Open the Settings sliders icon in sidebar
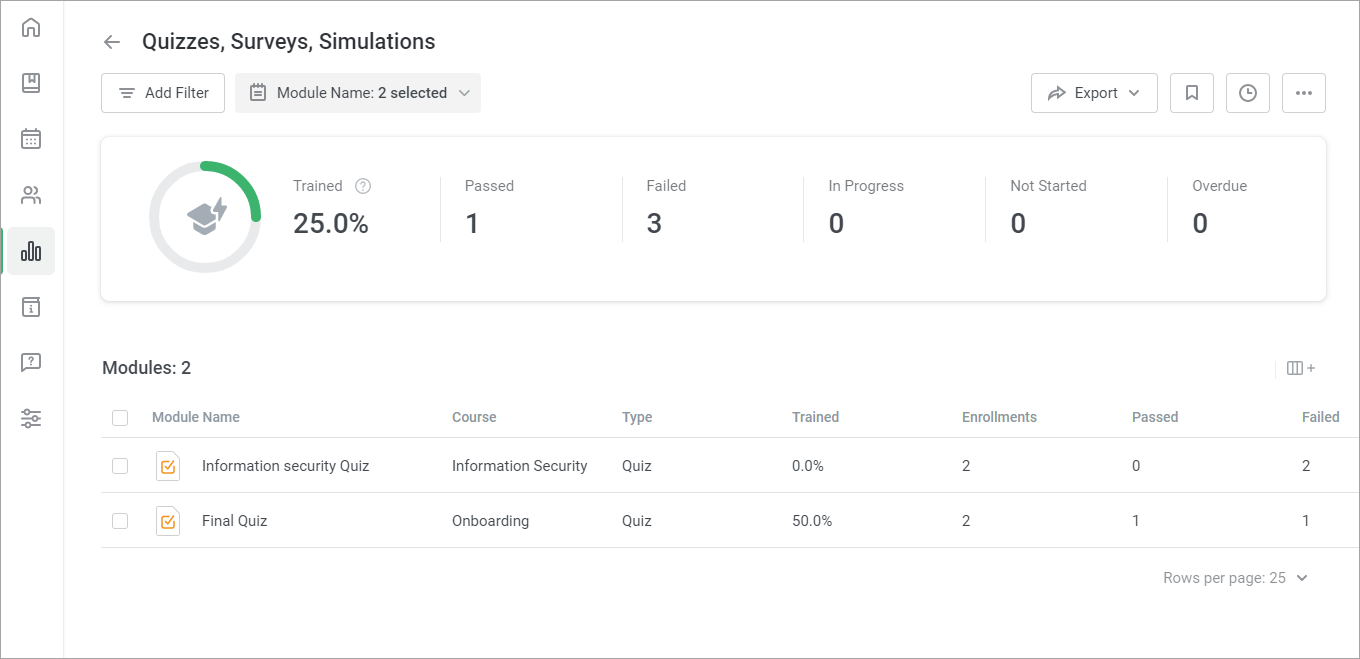1360x659 pixels. [31, 419]
